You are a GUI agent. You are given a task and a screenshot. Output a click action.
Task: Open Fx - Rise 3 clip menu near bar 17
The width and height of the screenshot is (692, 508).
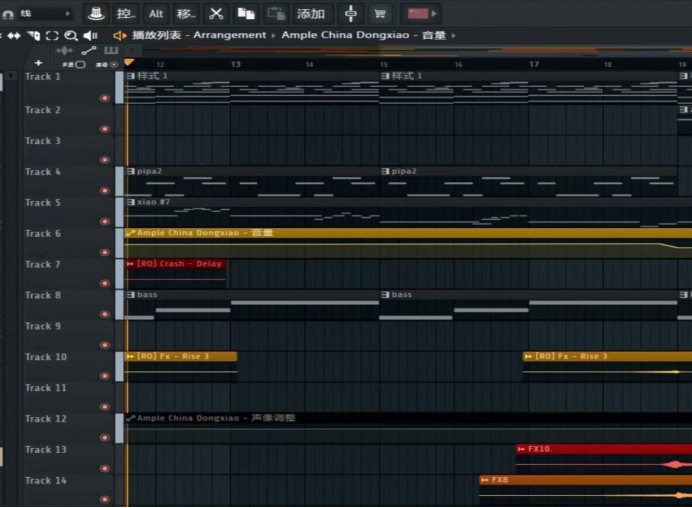pyautogui.click(x=528, y=357)
